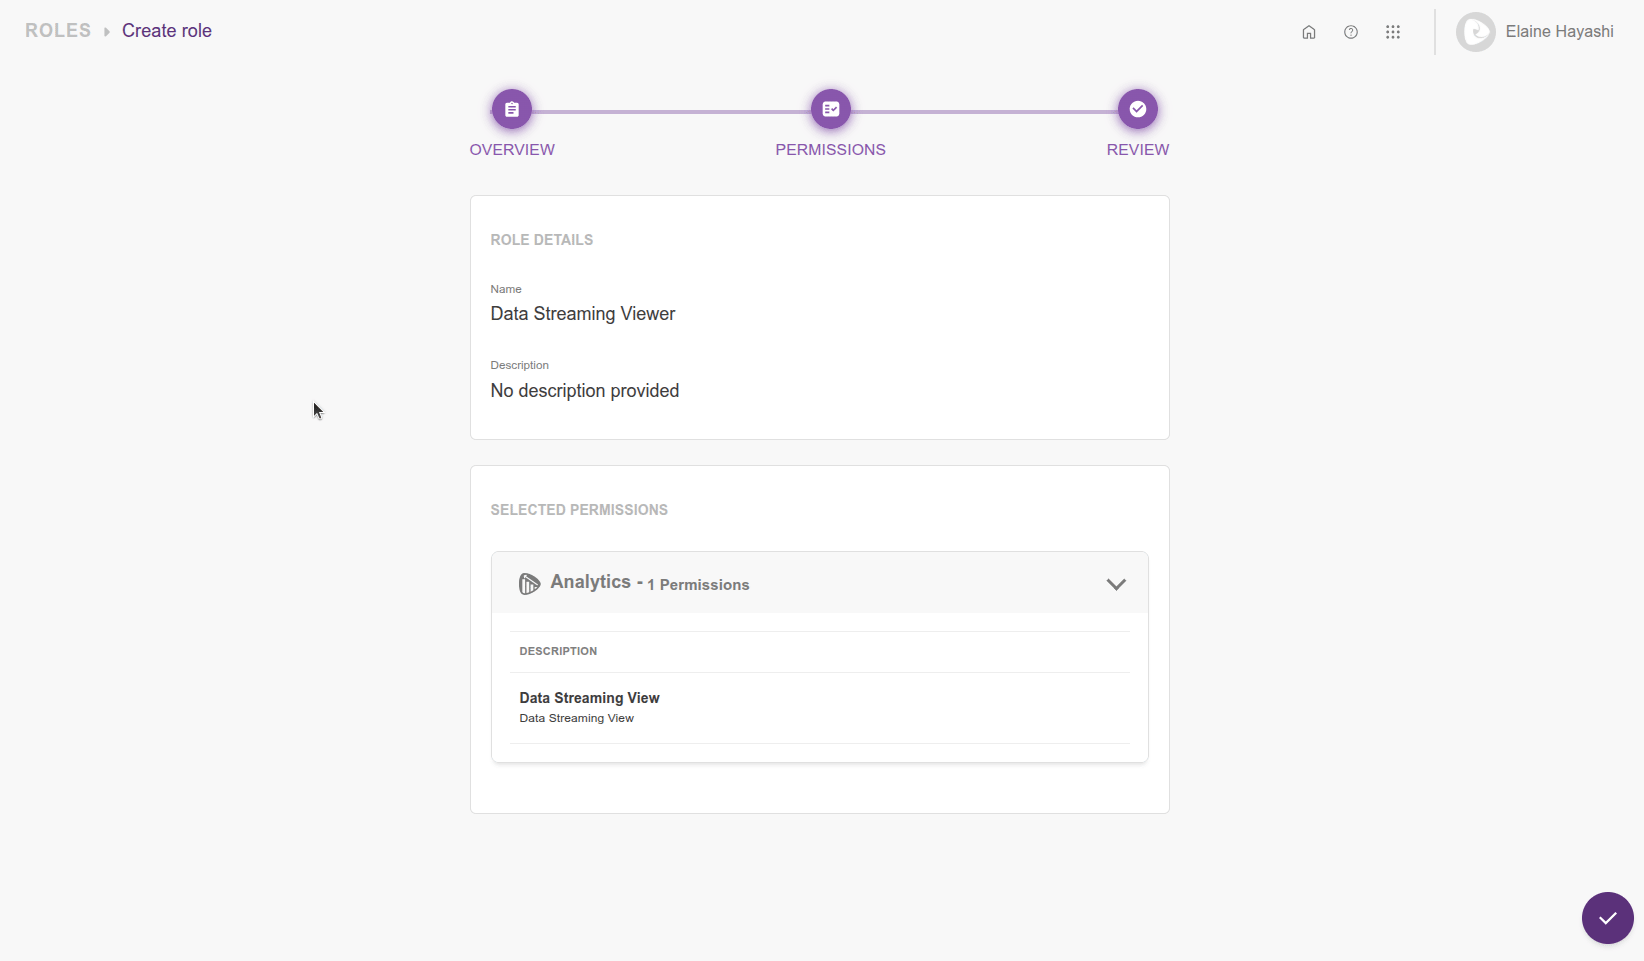Viewport: 1644px width, 961px height.
Task: Click the Create role breadcrumb label
Action: 166,30
